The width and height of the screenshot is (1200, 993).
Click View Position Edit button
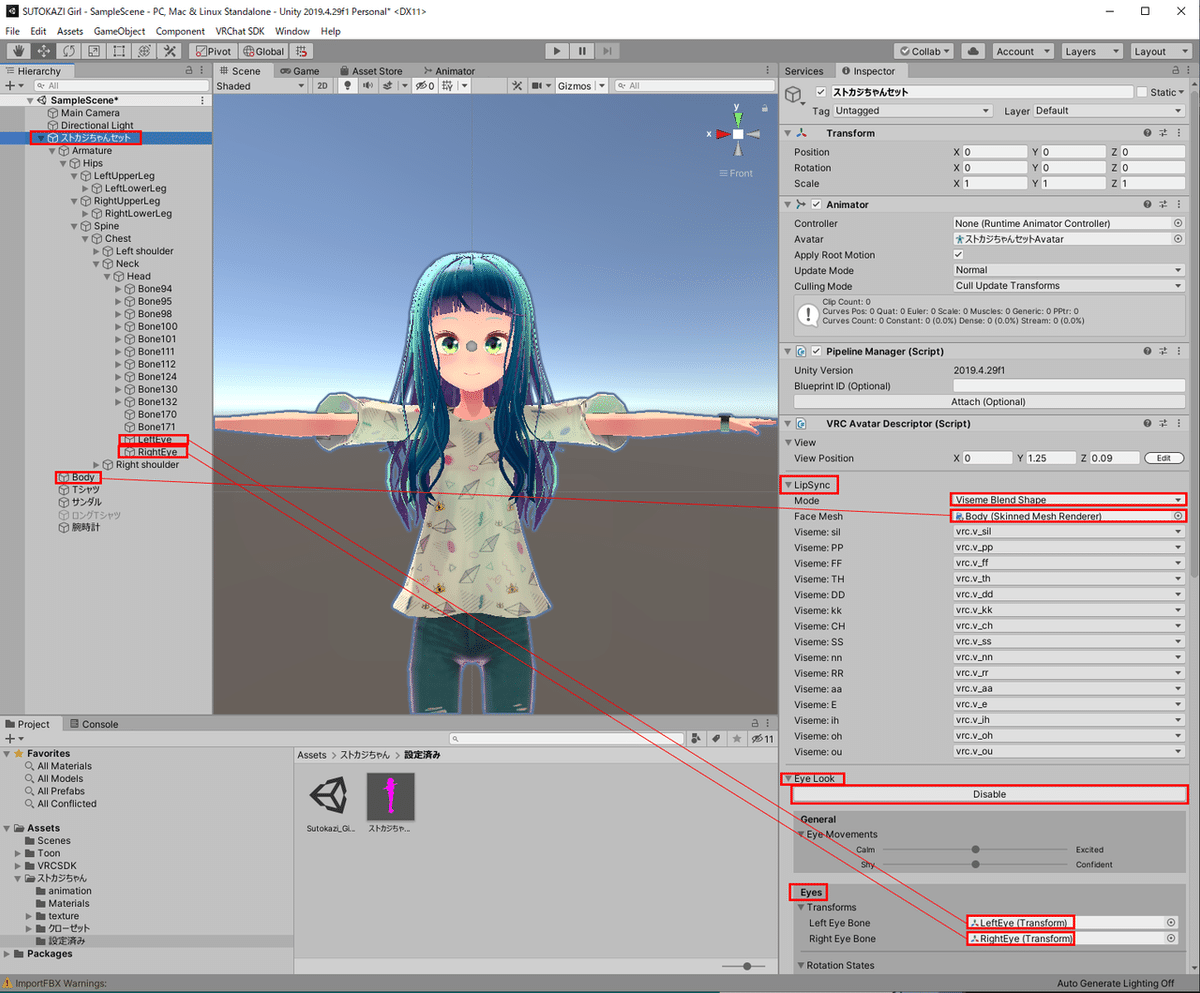(1164, 458)
